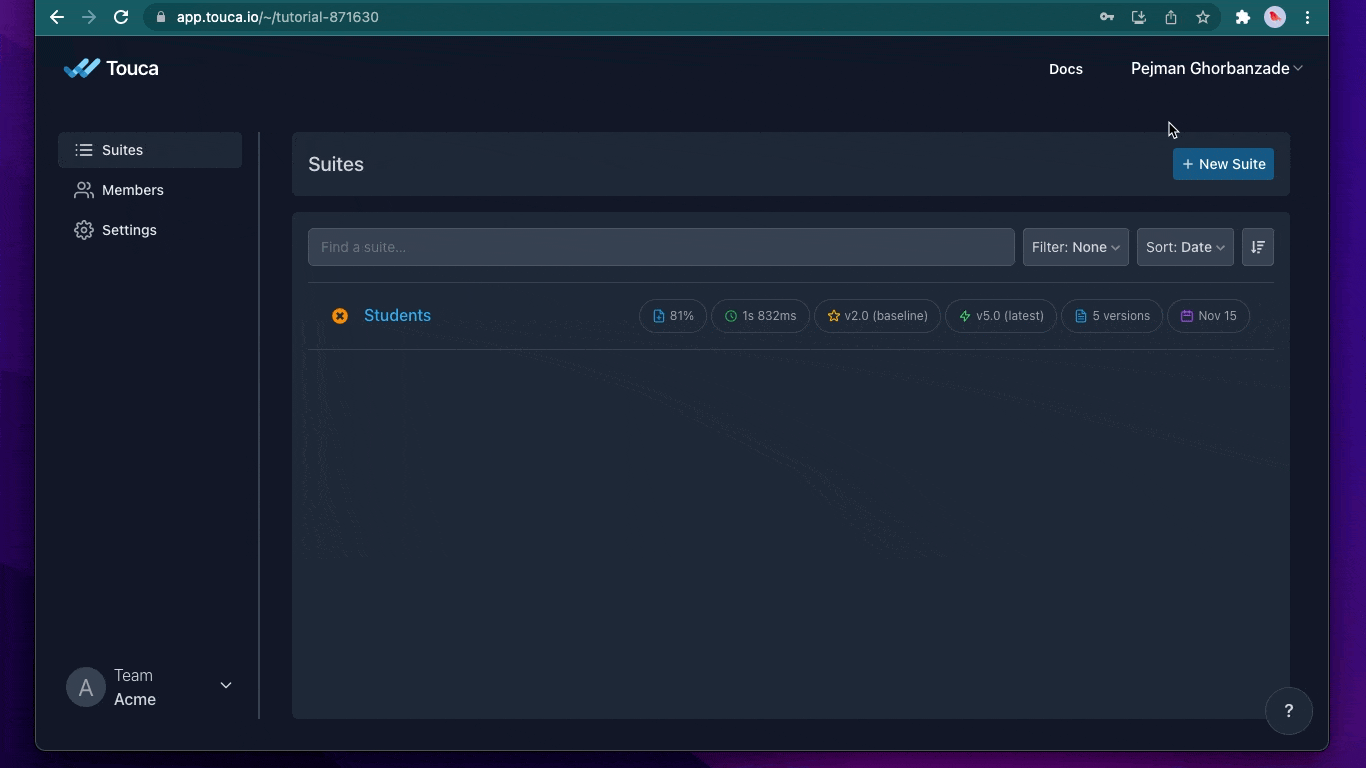Viewport: 1366px width, 768px height.
Task: Open Chrome three-dot menu
Action: pos(1307,17)
